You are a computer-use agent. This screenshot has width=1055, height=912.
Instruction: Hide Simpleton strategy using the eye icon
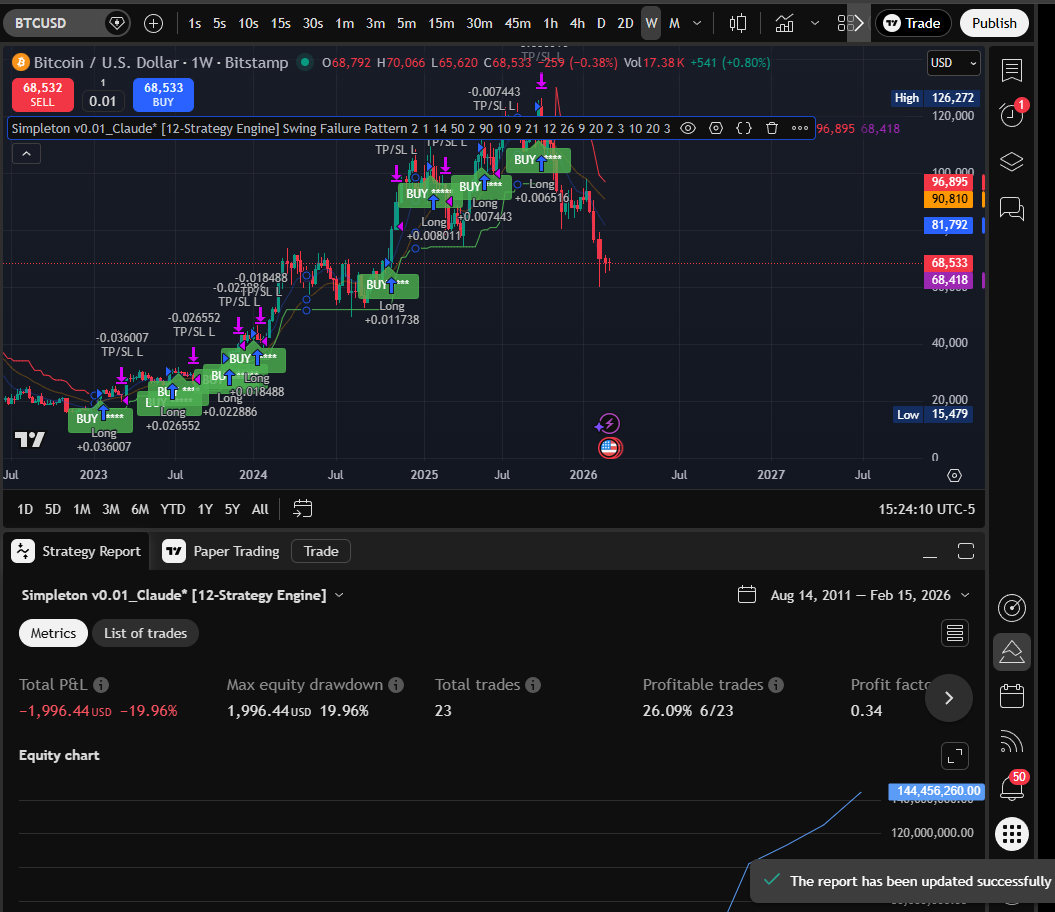pyautogui.click(x=687, y=128)
